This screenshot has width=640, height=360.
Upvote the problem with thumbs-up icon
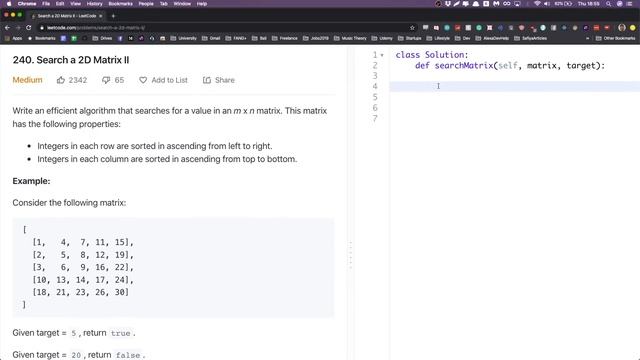point(61,80)
